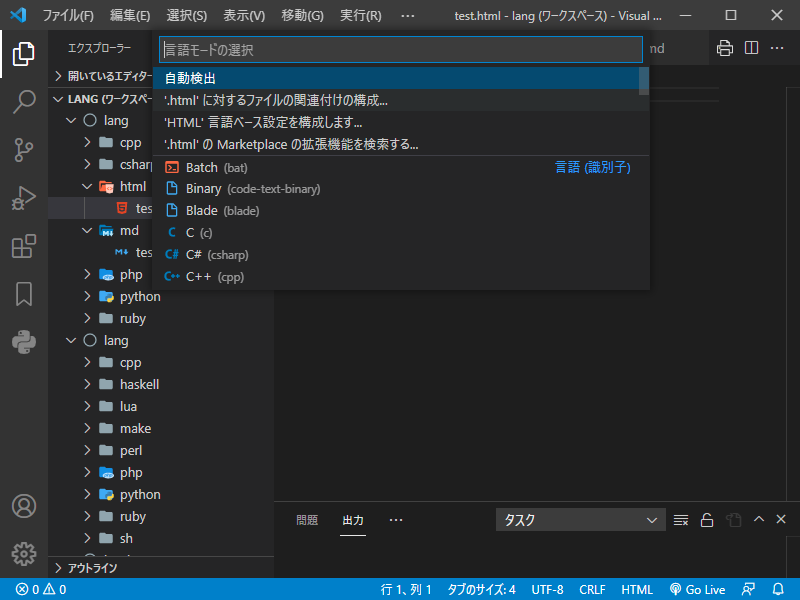Close the output panel
Image resolution: width=800 pixels, height=600 pixels.
[x=781, y=519]
